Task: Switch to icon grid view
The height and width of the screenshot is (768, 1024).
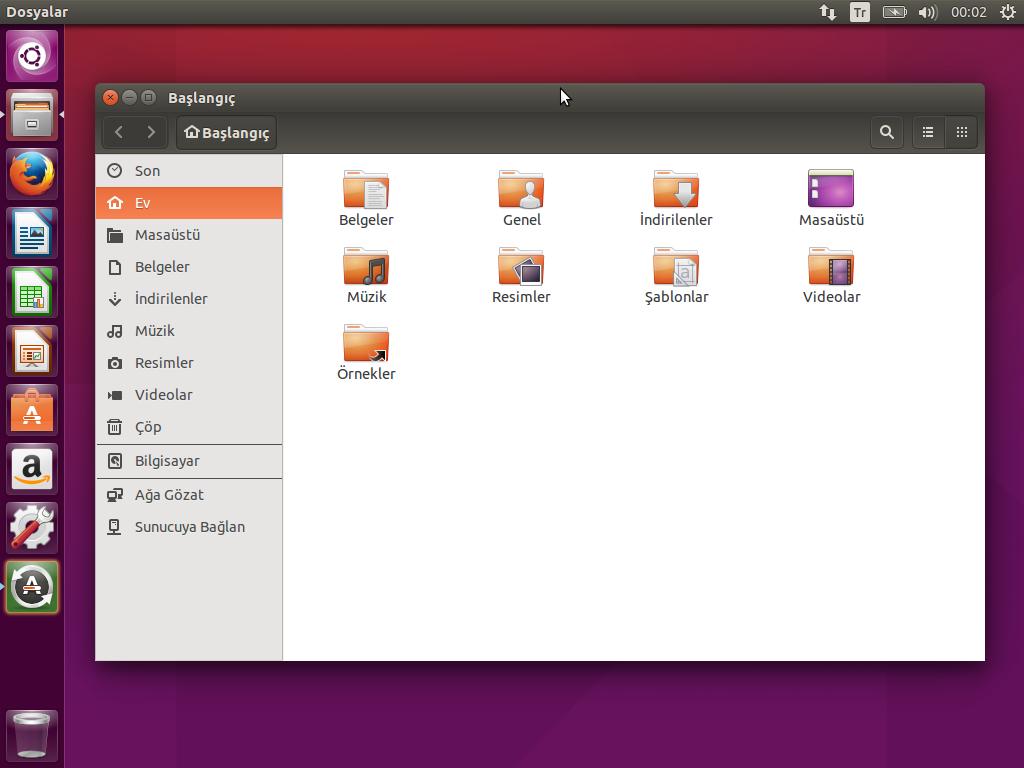Action: coord(961,131)
